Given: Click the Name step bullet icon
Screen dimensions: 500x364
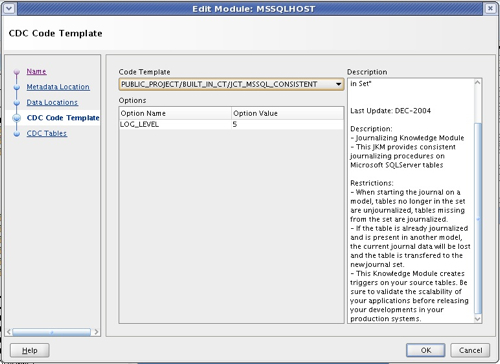Looking at the screenshot, I should (x=17, y=72).
